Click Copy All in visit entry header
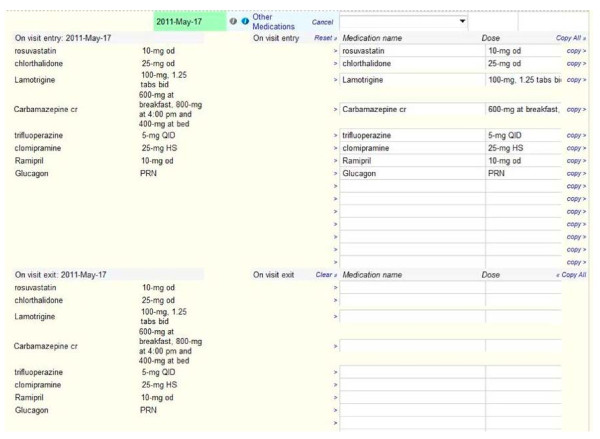 coord(571,38)
